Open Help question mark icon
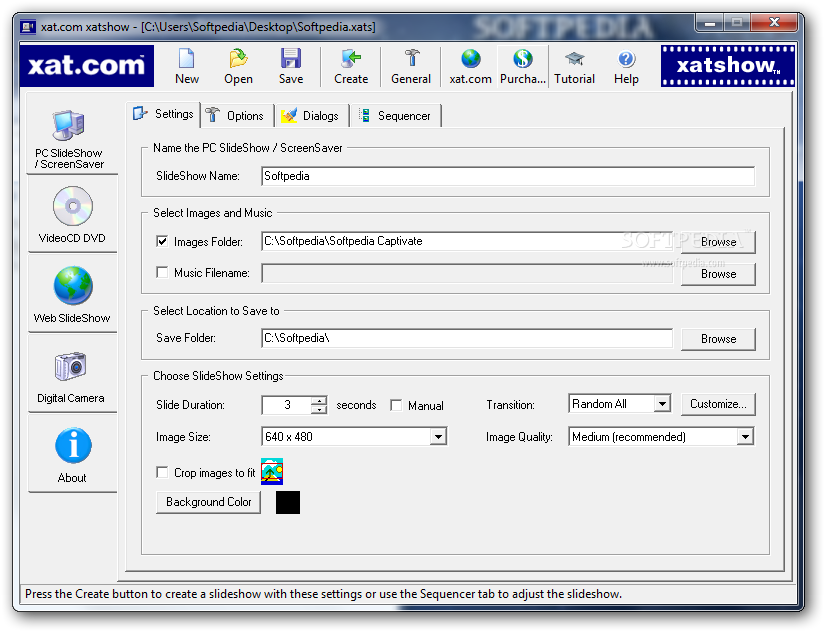Viewport: 825px width, 632px height. click(x=626, y=59)
